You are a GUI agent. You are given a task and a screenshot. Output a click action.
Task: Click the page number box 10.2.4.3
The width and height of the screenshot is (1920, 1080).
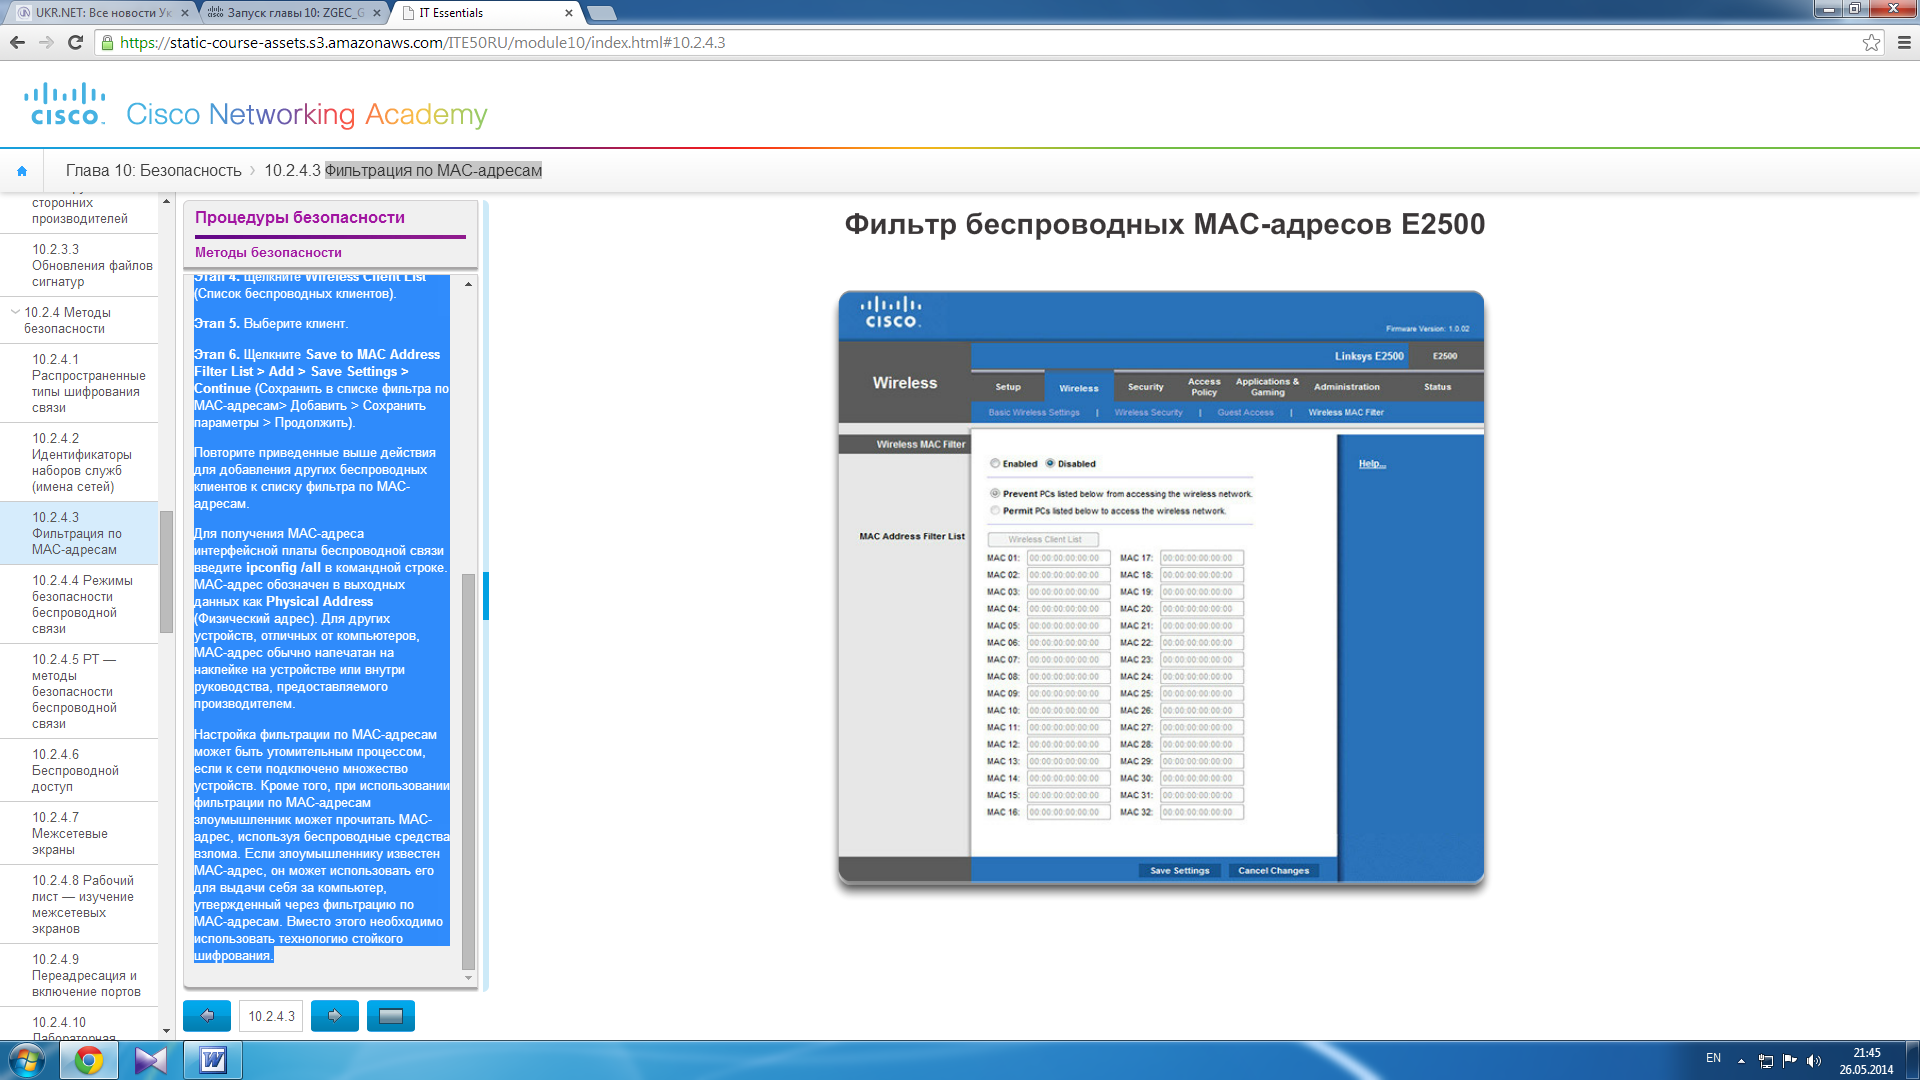[271, 1016]
